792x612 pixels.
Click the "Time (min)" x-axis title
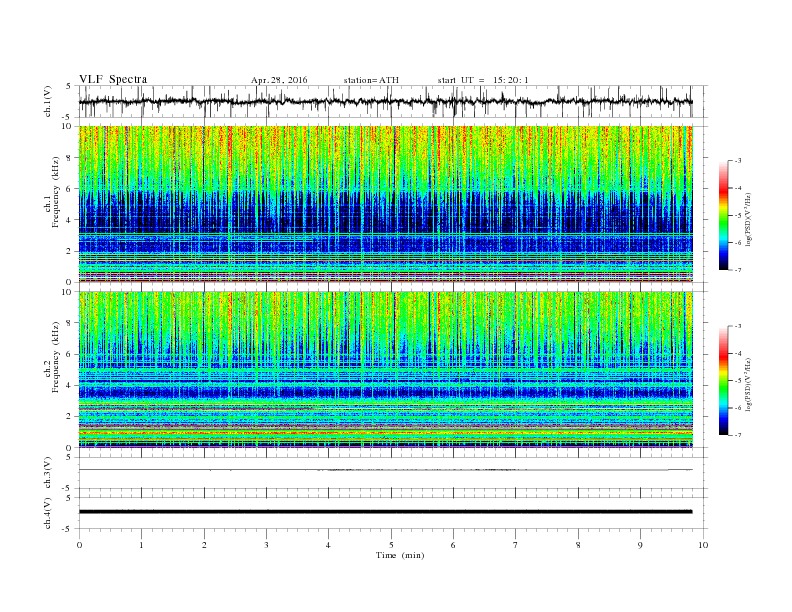[x=400, y=555]
